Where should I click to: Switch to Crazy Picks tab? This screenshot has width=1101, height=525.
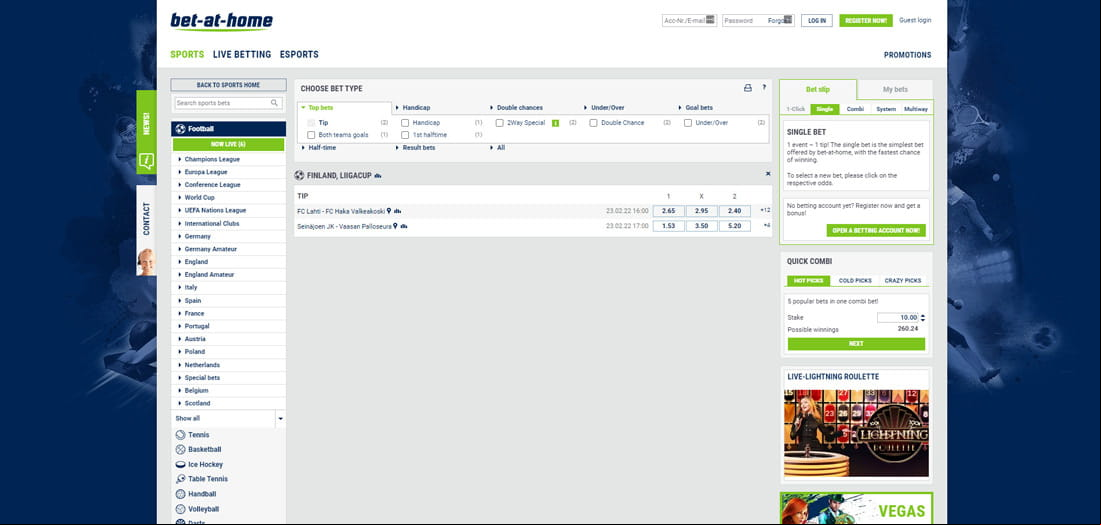tap(903, 281)
